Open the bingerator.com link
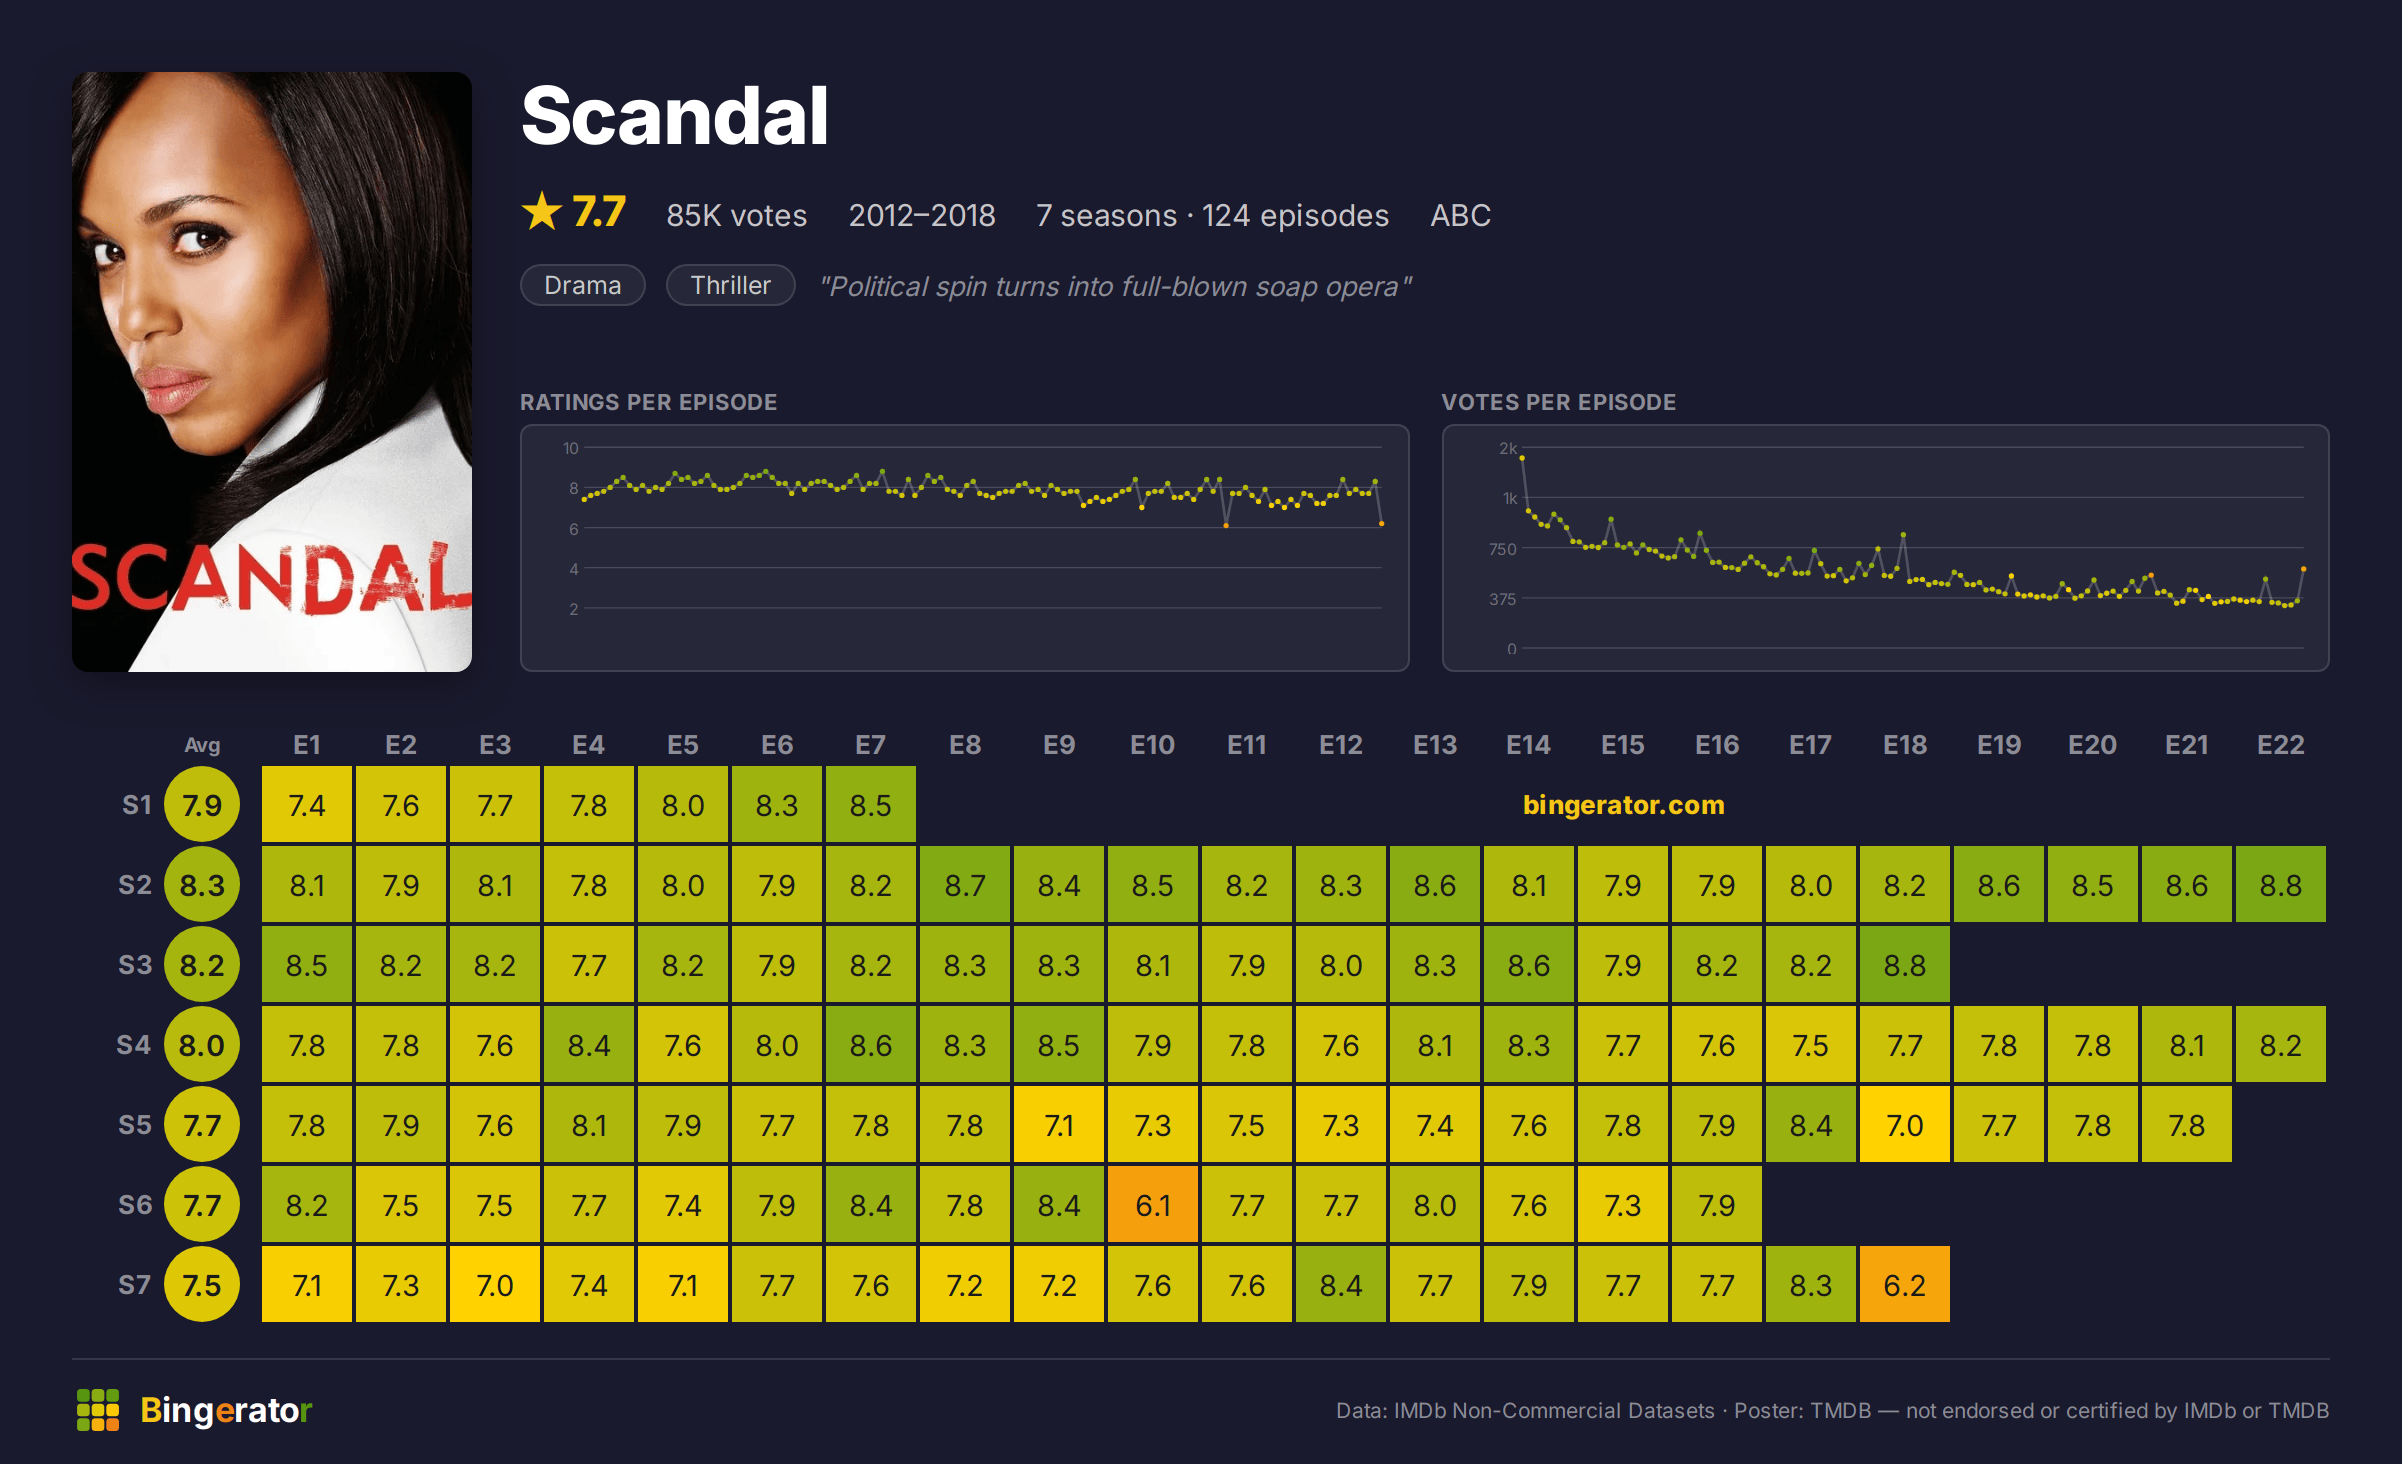Screen dimensions: 2402x1464 coord(1624,805)
